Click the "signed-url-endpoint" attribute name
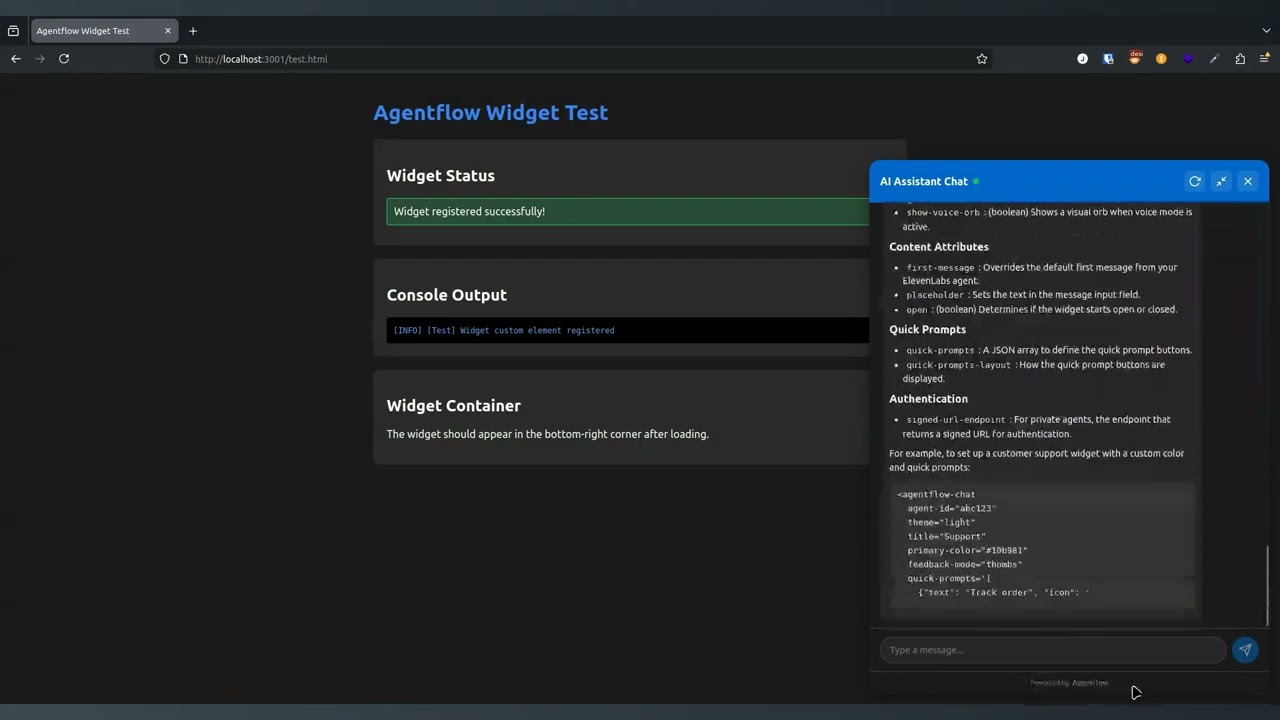Viewport: 1280px width, 720px height. (956, 420)
